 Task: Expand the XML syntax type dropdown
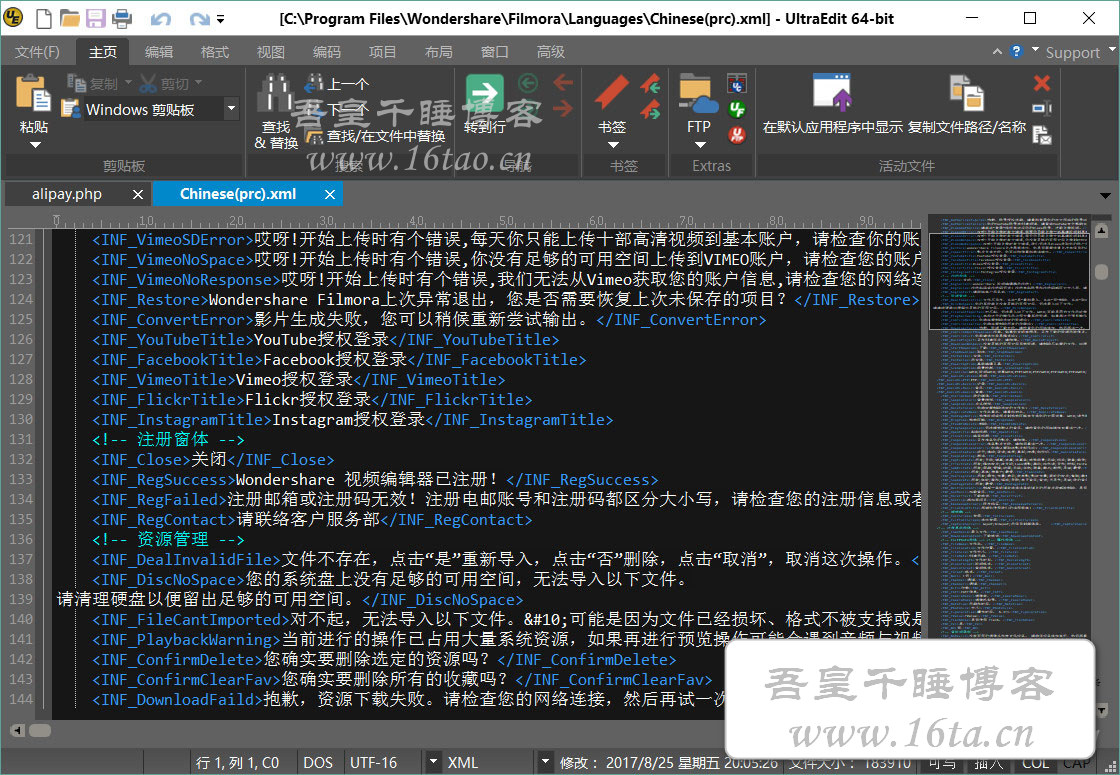click(x=545, y=763)
